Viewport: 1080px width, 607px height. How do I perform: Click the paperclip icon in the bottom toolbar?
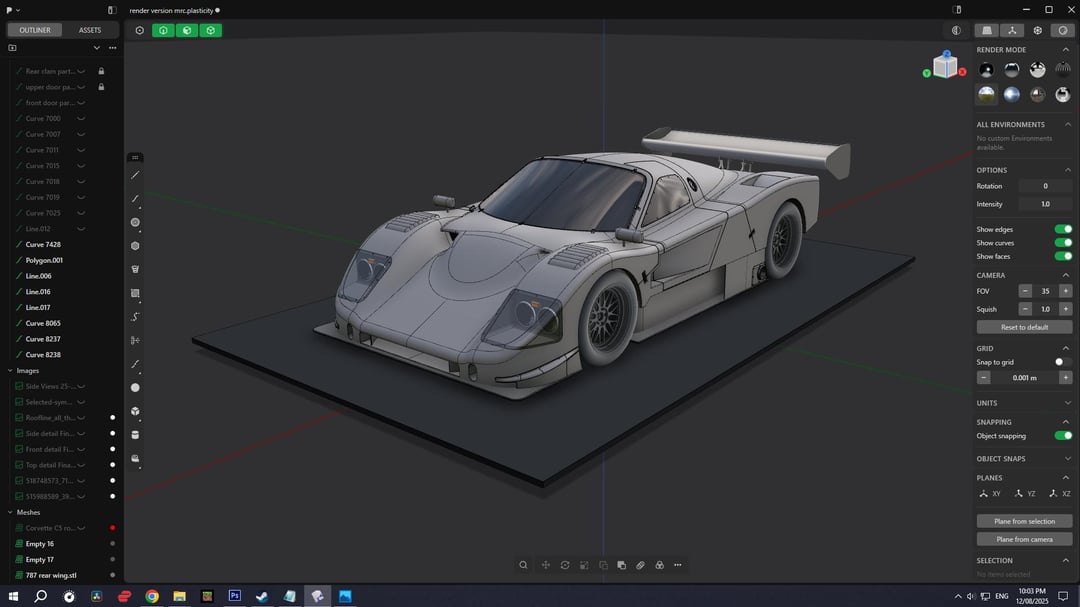[641, 565]
